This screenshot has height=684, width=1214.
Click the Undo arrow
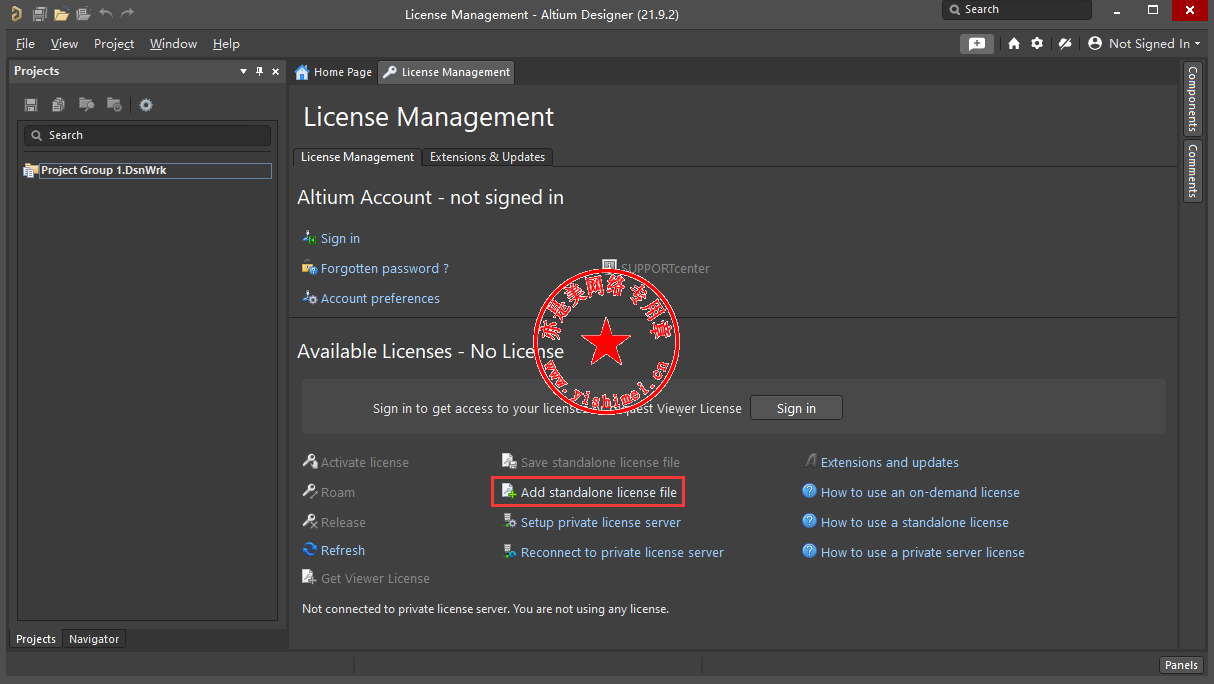[x=106, y=14]
